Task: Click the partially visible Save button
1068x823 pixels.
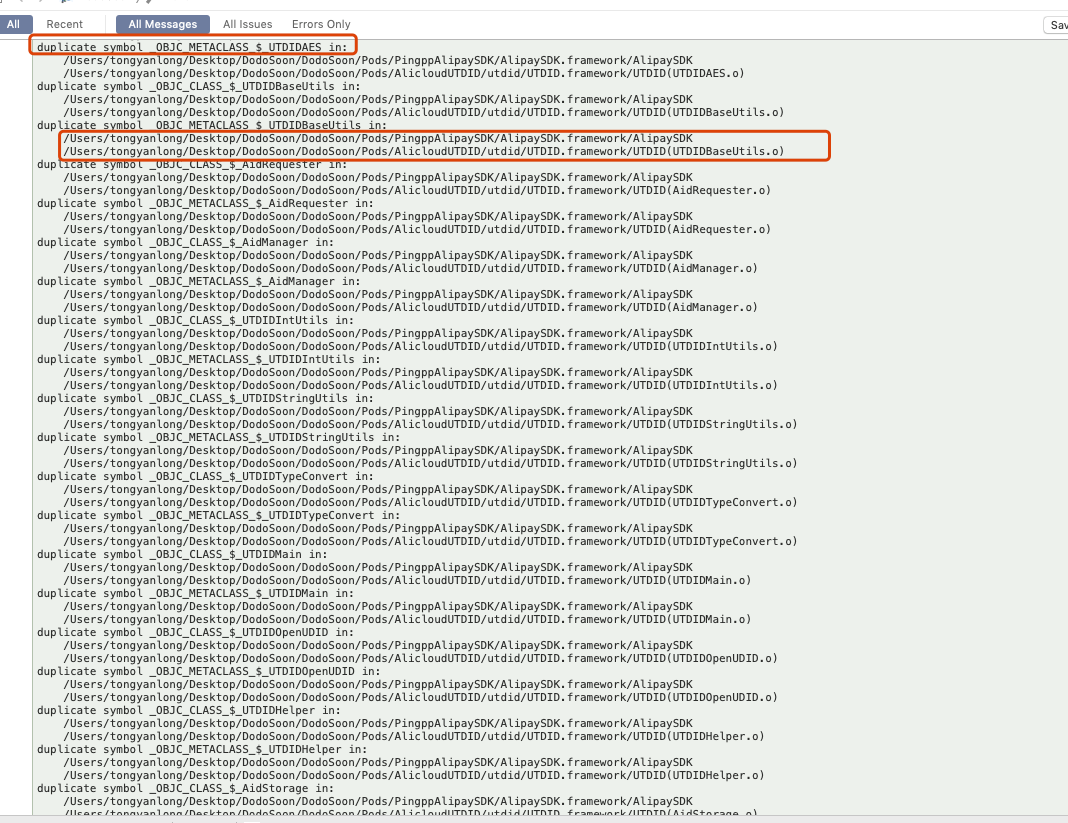Action: 1056,25
